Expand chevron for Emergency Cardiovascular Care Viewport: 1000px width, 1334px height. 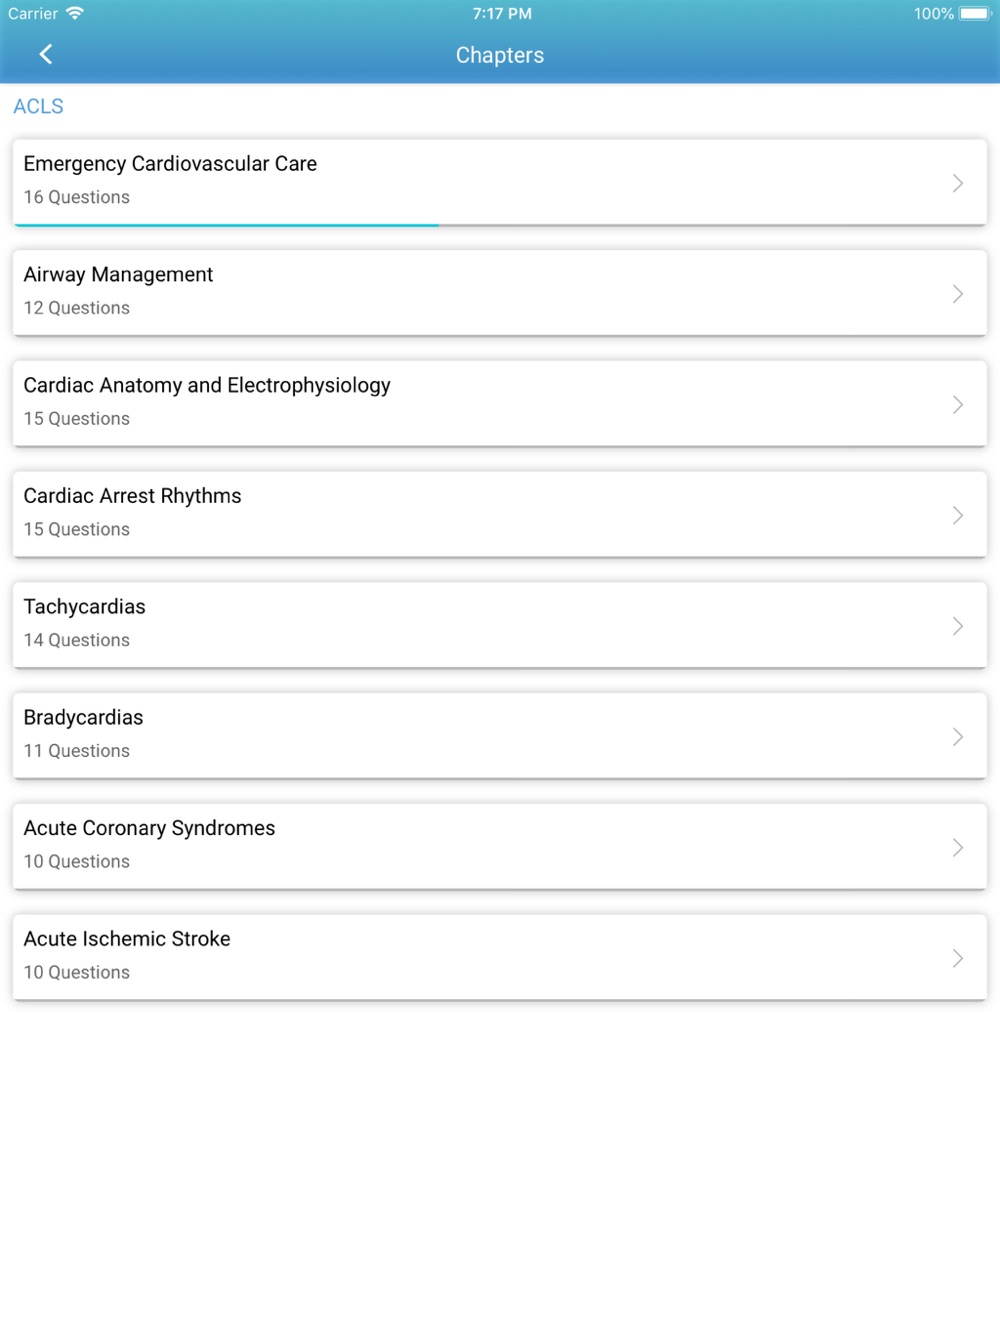tap(957, 183)
